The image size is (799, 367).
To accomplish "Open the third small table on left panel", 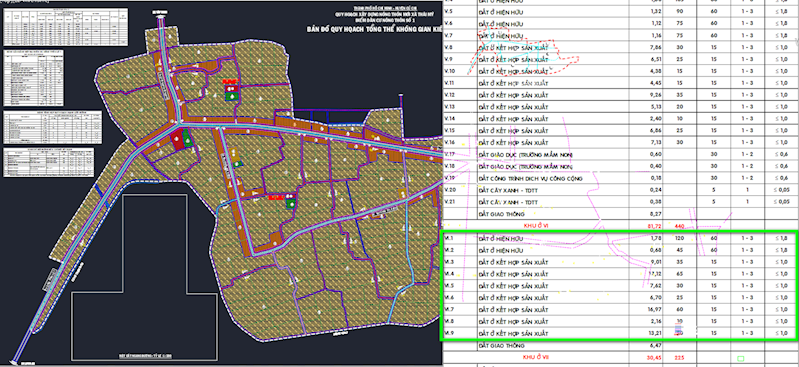I will click(52, 127).
